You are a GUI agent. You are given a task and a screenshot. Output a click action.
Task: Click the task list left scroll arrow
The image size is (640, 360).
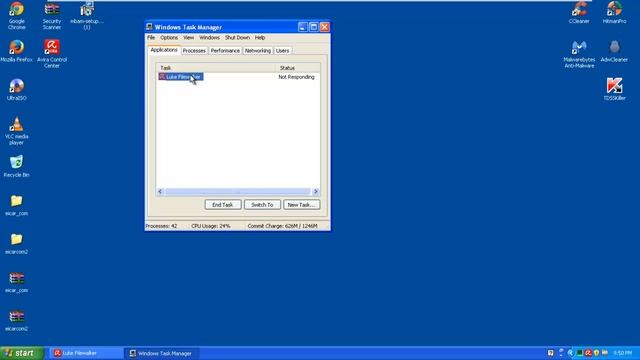pos(160,191)
